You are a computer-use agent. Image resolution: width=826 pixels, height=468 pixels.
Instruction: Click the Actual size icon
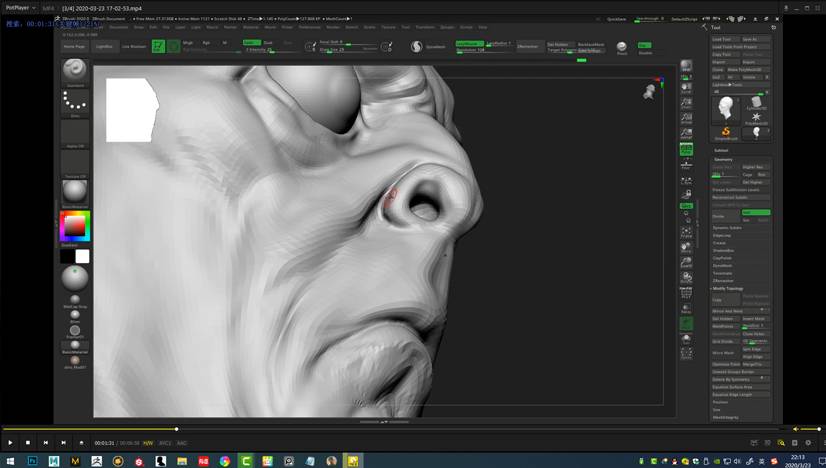pos(686,118)
